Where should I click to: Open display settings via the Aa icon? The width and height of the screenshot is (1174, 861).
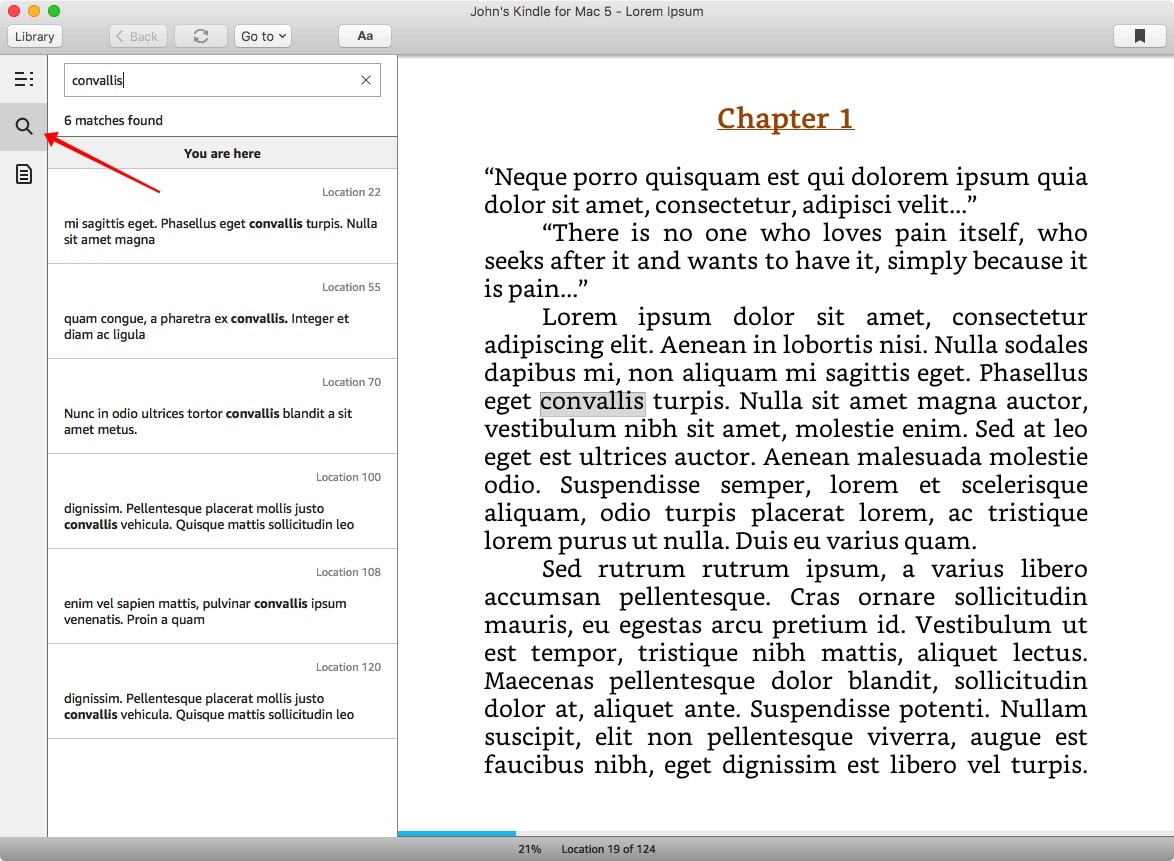click(x=364, y=35)
